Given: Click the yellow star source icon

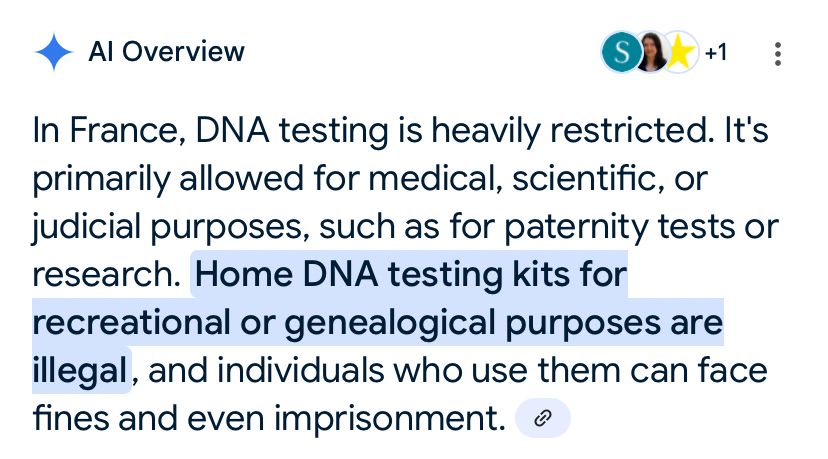Looking at the screenshot, I should tap(680, 52).
